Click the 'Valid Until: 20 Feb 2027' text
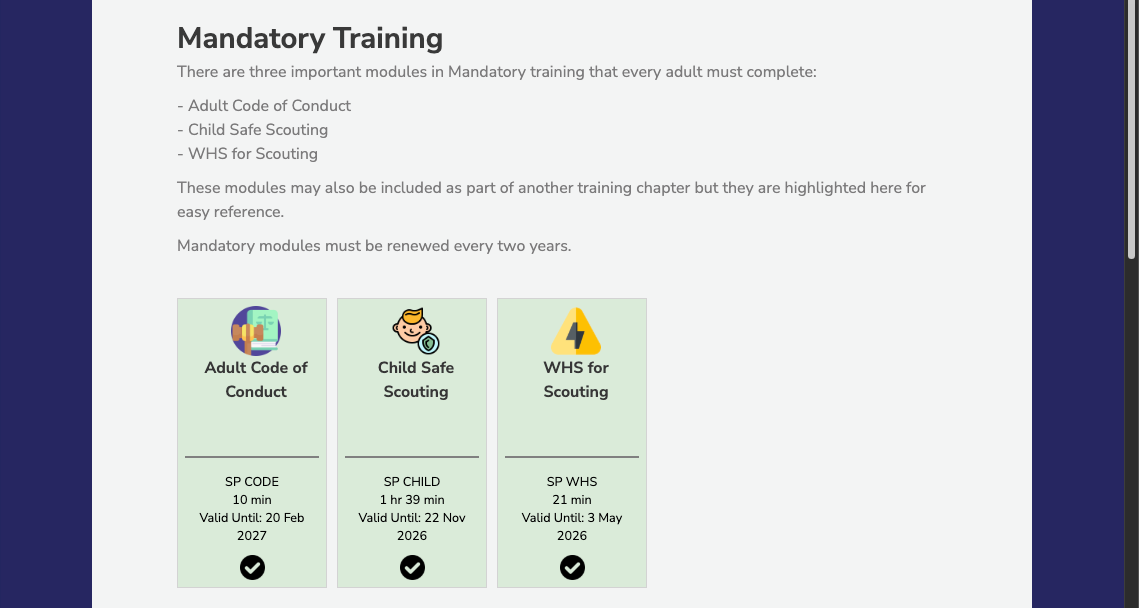 tap(252, 527)
